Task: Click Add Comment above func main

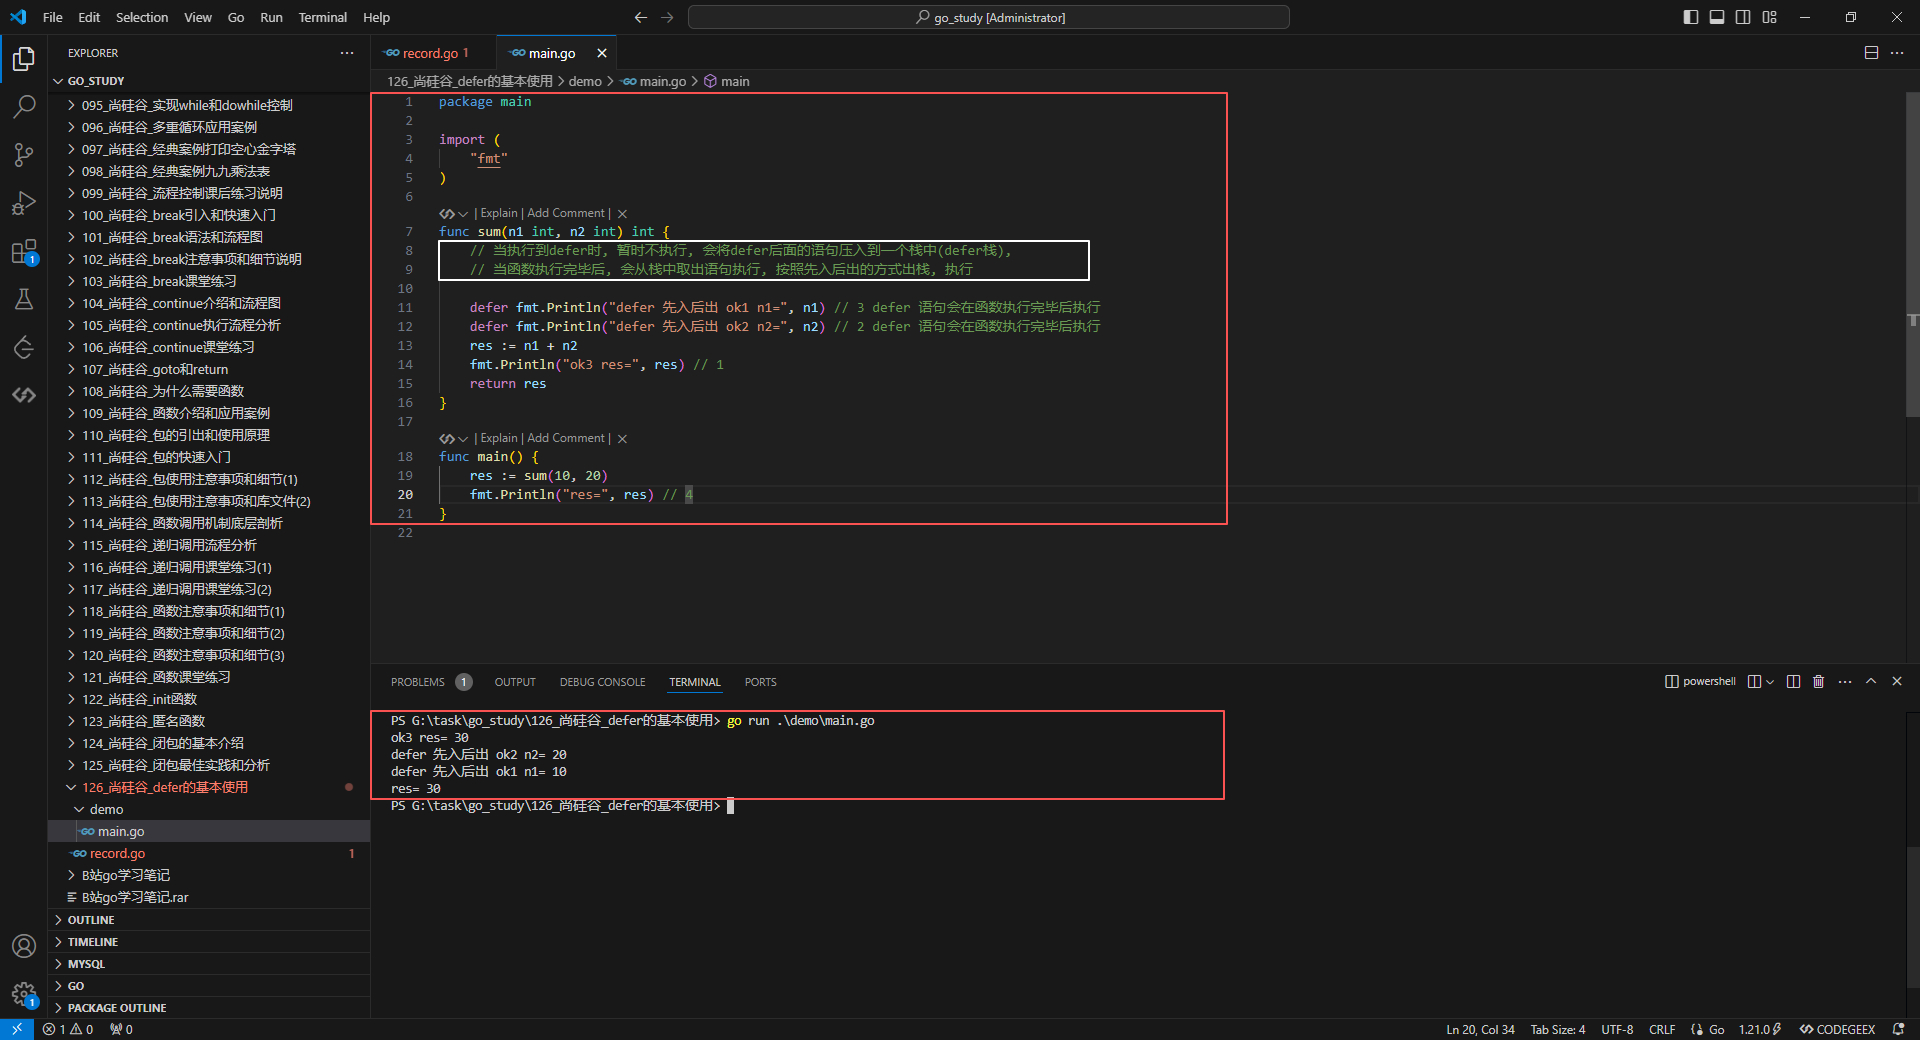Action: tap(566, 438)
